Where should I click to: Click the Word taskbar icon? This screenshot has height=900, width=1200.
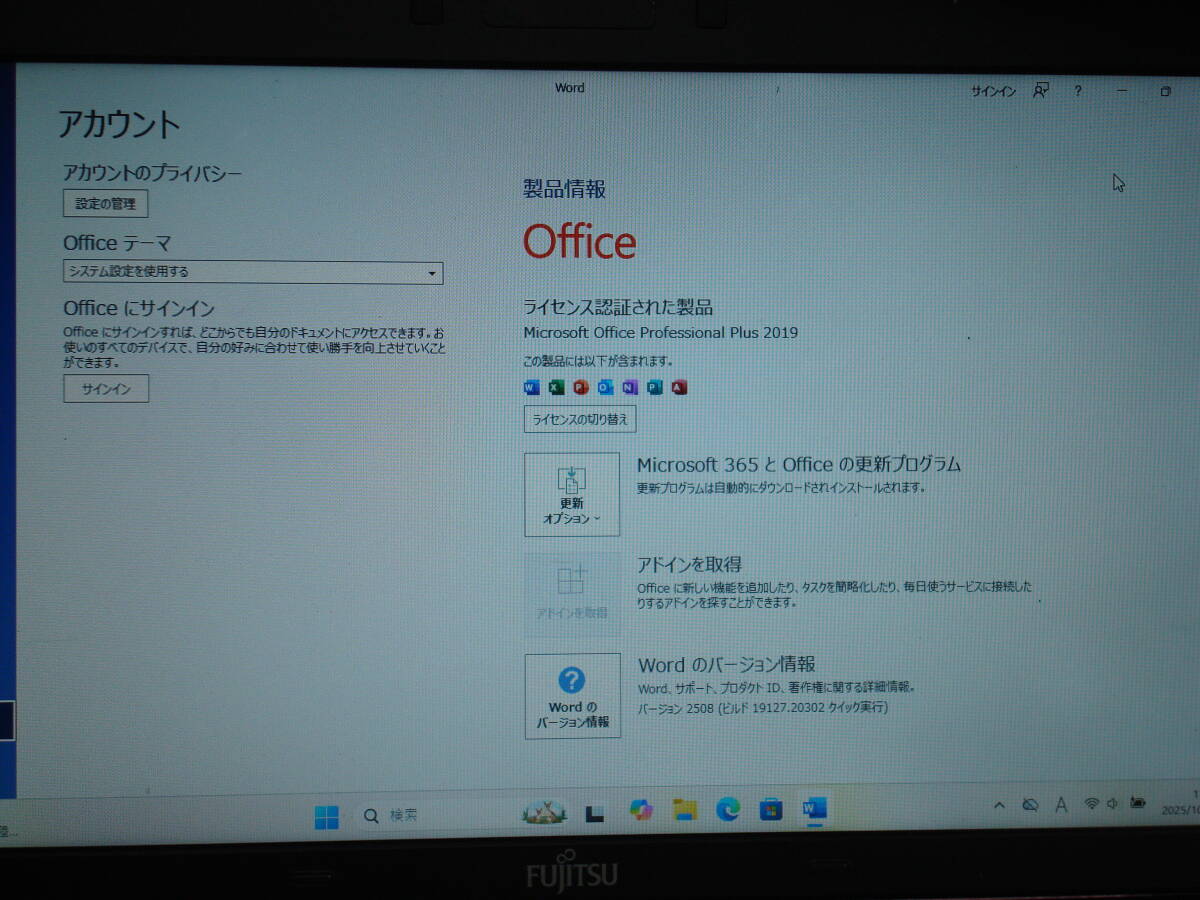815,808
